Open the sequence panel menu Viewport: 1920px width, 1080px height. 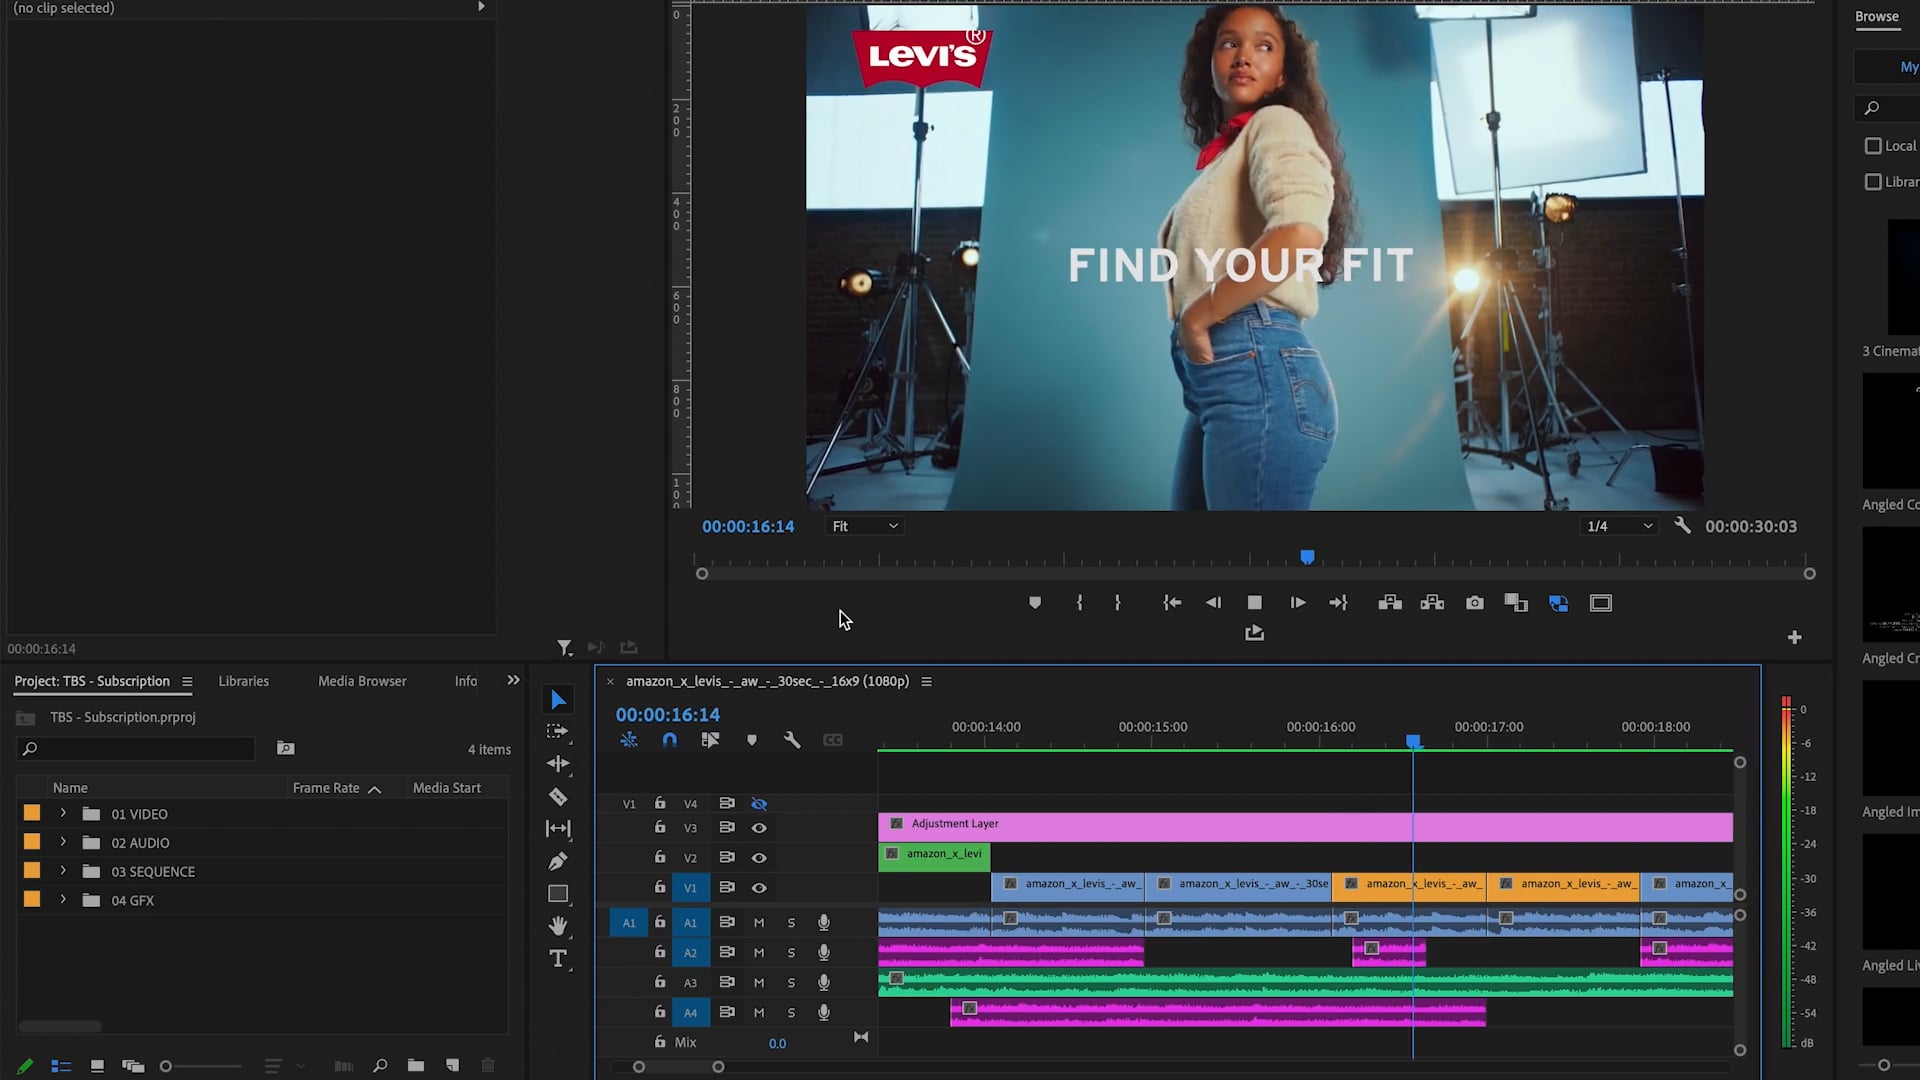pos(926,682)
